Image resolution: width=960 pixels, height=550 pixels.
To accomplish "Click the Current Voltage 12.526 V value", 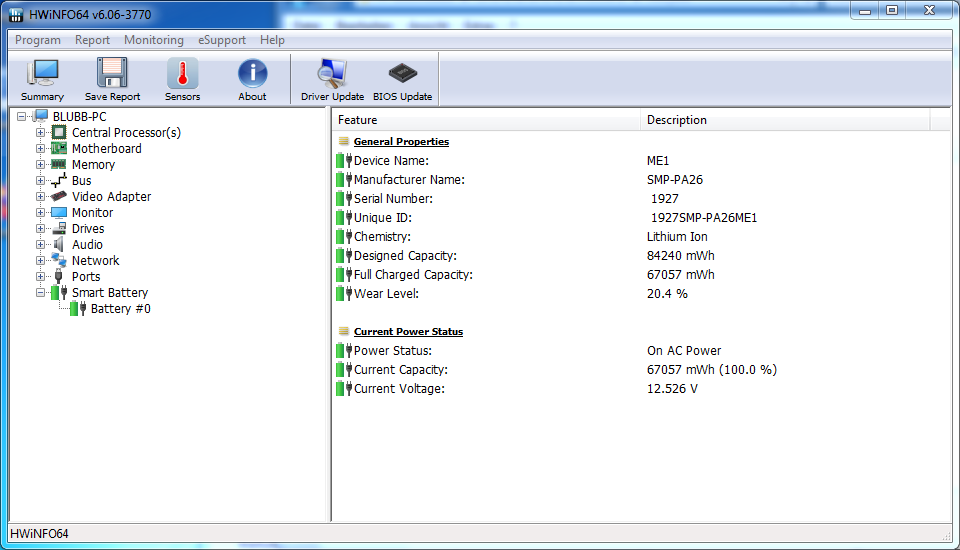I will point(672,388).
